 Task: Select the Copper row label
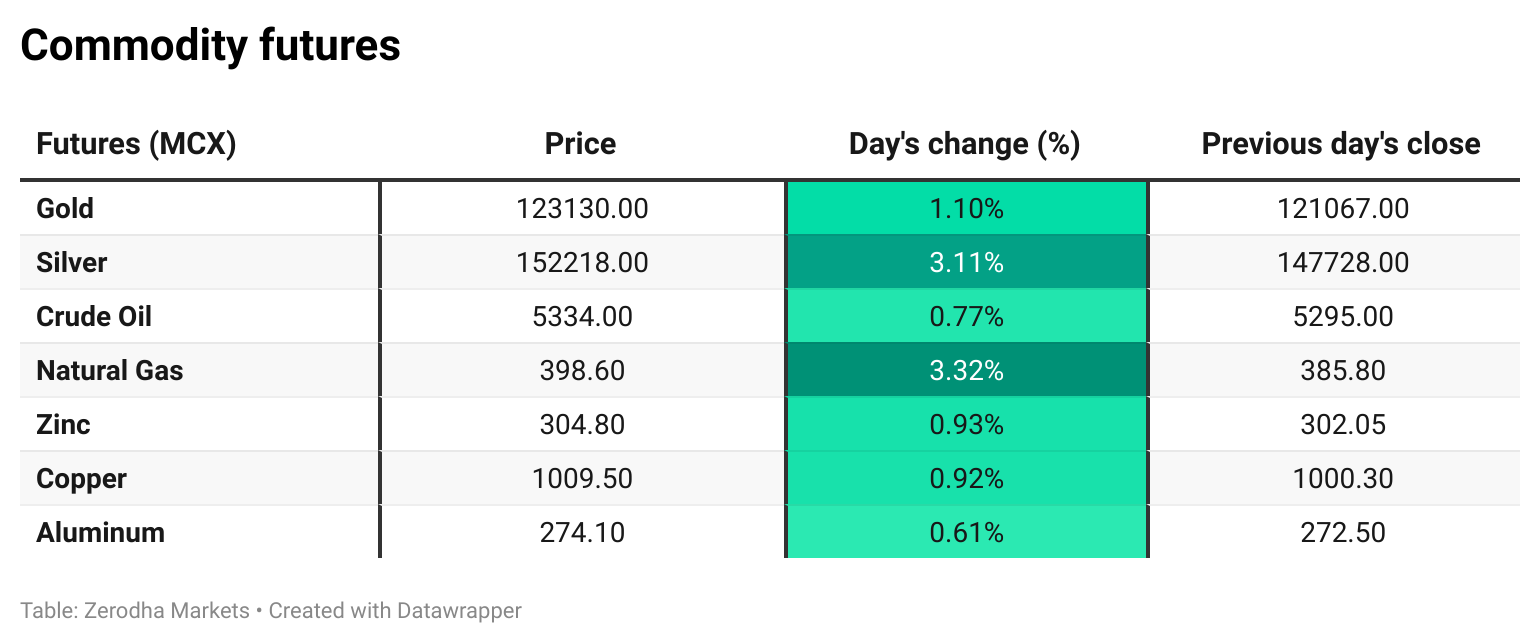click(x=81, y=479)
